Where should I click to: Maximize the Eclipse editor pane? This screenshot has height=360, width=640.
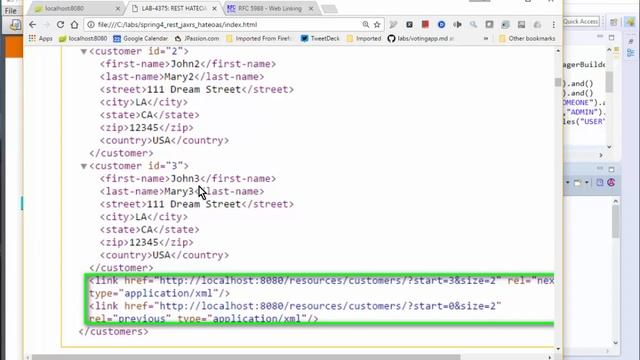[x=611, y=38]
